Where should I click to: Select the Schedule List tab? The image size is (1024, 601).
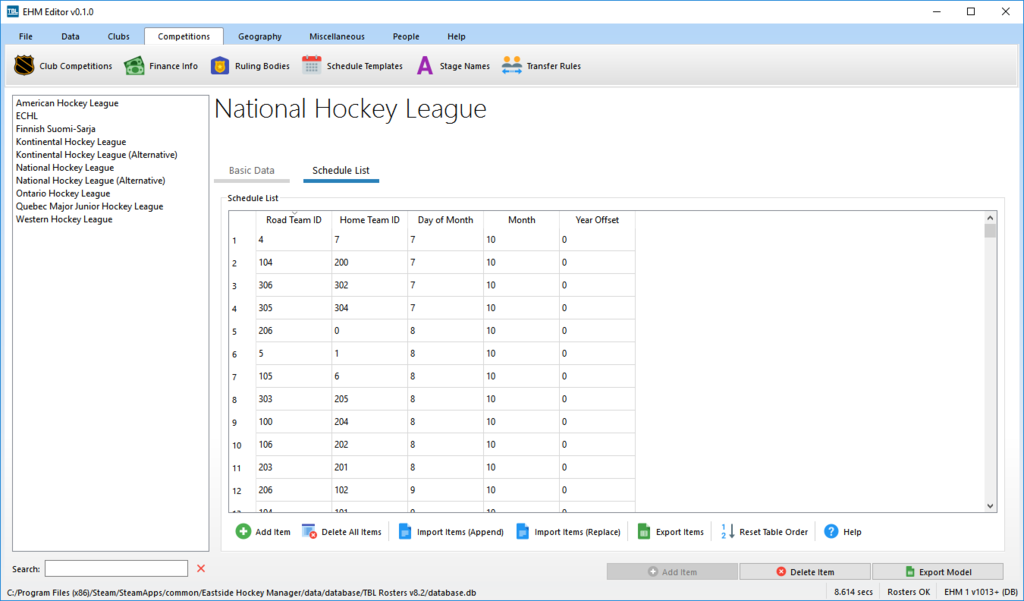pyautogui.click(x=341, y=171)
